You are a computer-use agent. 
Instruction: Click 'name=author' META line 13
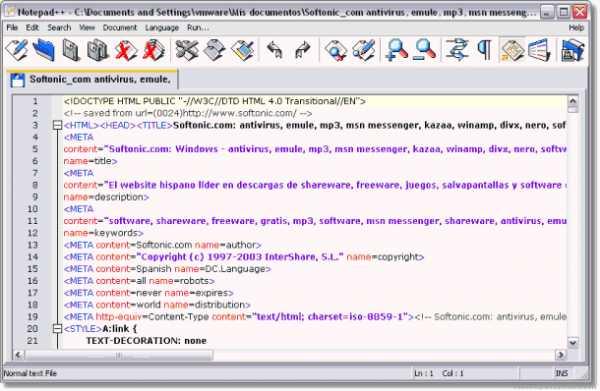pyautogui.click(x=162, y=245)
